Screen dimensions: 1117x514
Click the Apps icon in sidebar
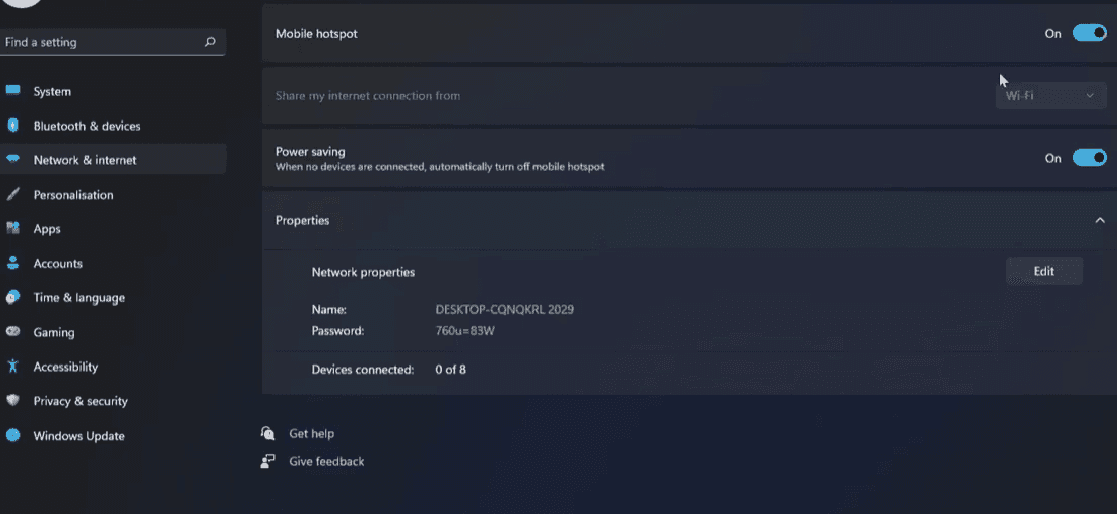[x=13, y=229]
